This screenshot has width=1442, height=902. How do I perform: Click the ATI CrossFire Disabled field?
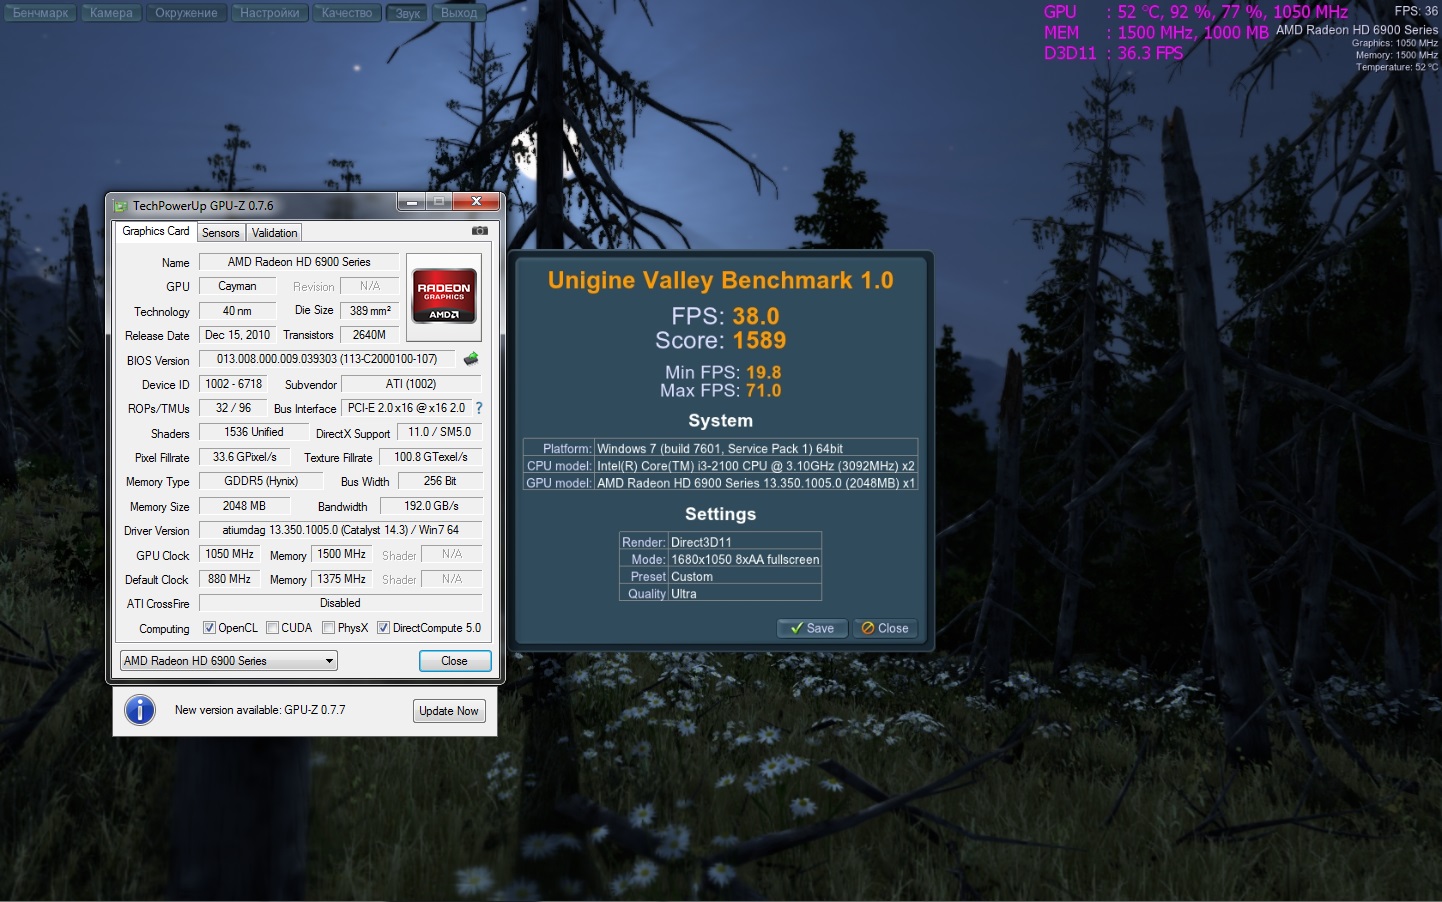pyautogui.click(x=340, y=603)
